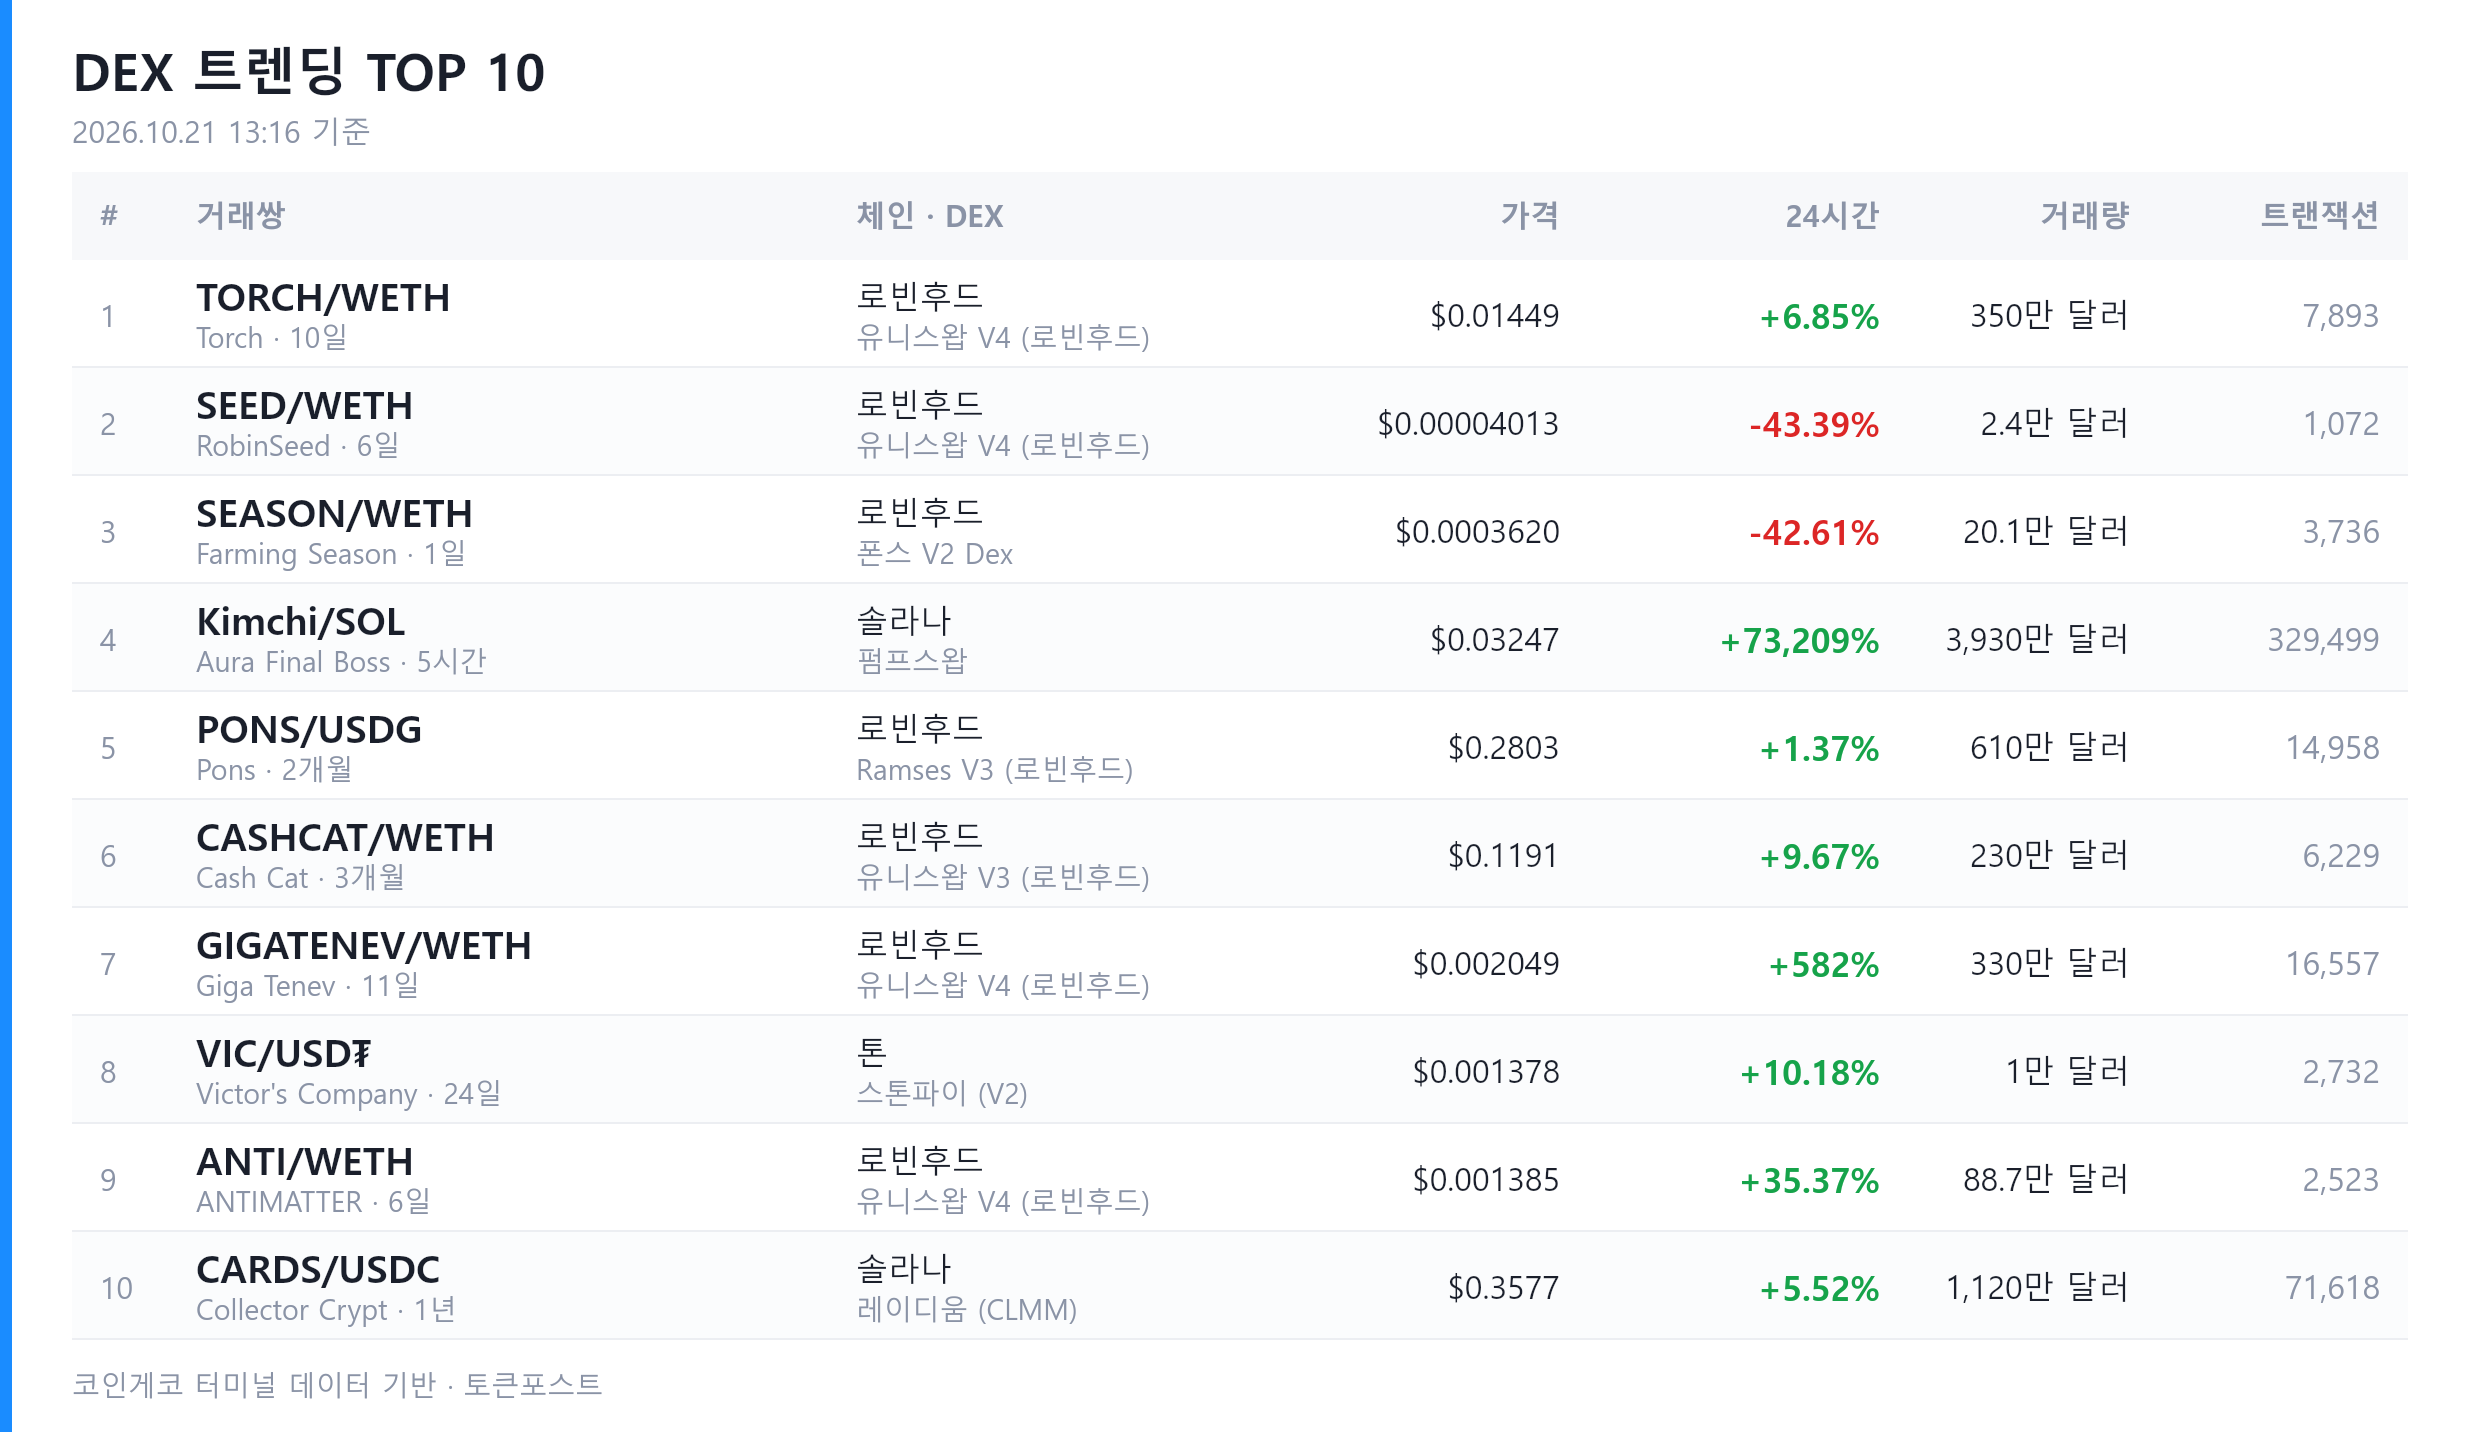This screenshot has width=2480, height=1432.
Task: Click the Victor's Company · 24일 subtitle
Action: tap(349, 1094)
